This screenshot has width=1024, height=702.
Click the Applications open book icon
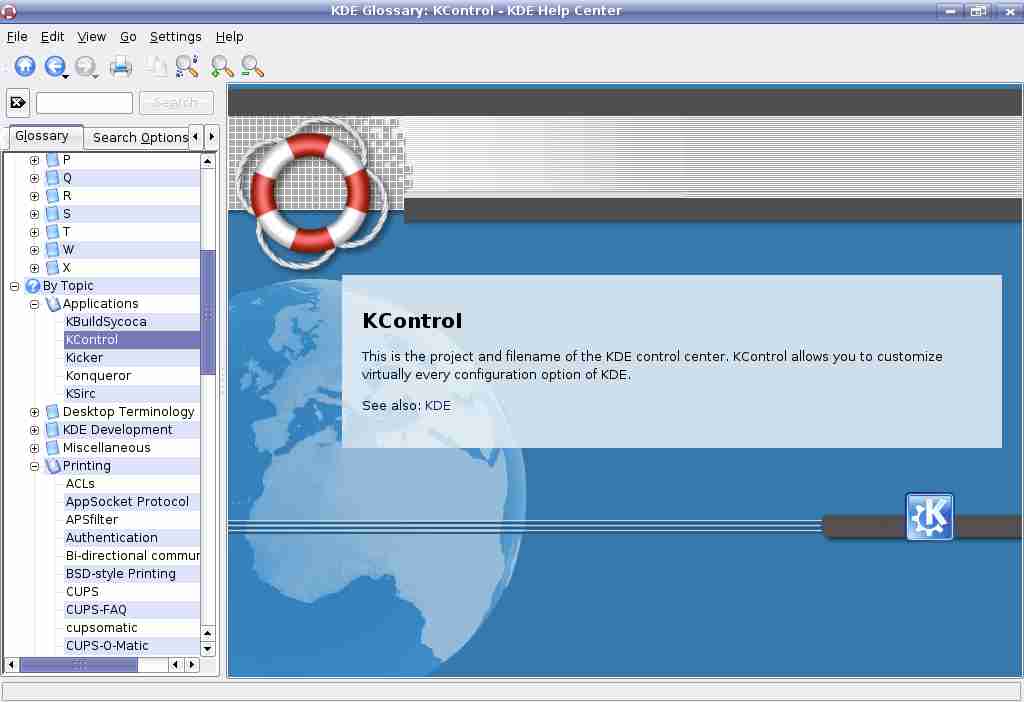tap(54, 304)
